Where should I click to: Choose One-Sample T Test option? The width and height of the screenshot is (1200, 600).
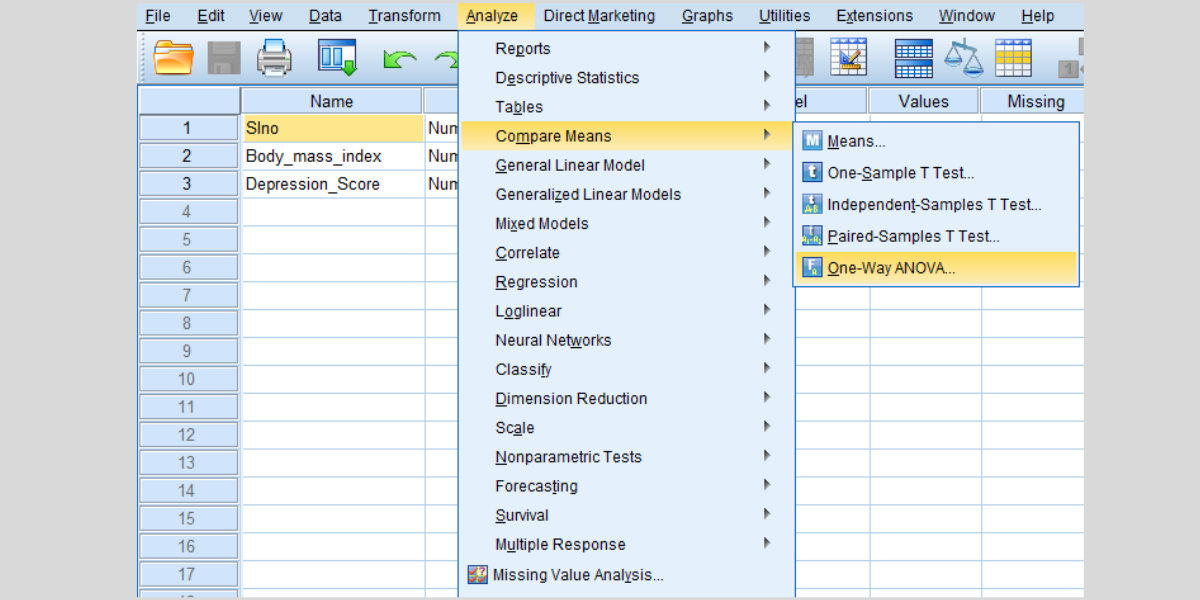tap(936, 173)
